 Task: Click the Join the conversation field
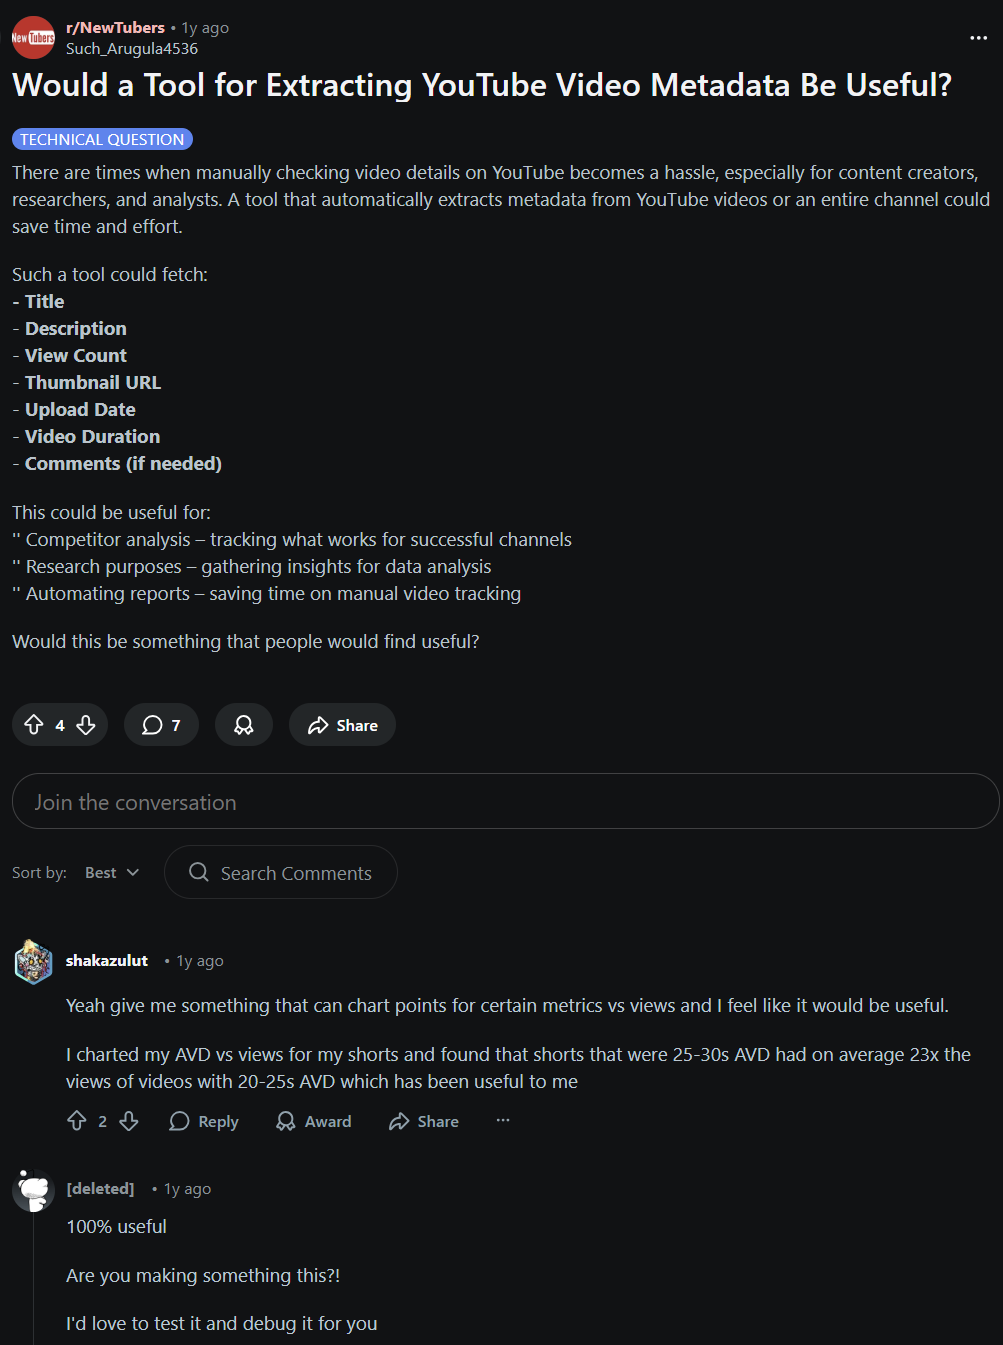502,801
